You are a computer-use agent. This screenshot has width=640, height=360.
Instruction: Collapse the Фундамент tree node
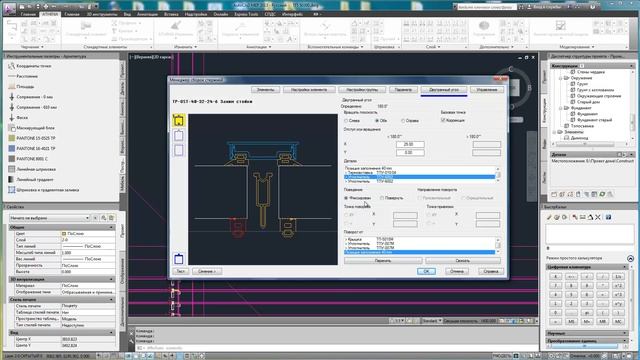[560, 108]
